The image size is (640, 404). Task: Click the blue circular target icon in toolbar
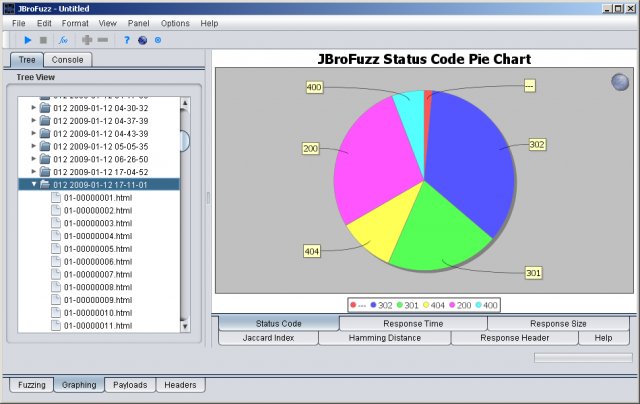click(158, 40)
